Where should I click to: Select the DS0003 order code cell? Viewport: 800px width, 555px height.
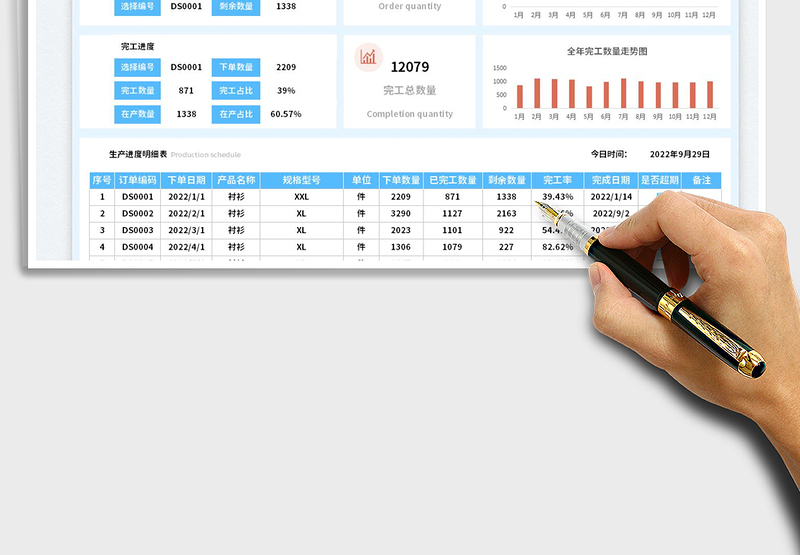137,230
